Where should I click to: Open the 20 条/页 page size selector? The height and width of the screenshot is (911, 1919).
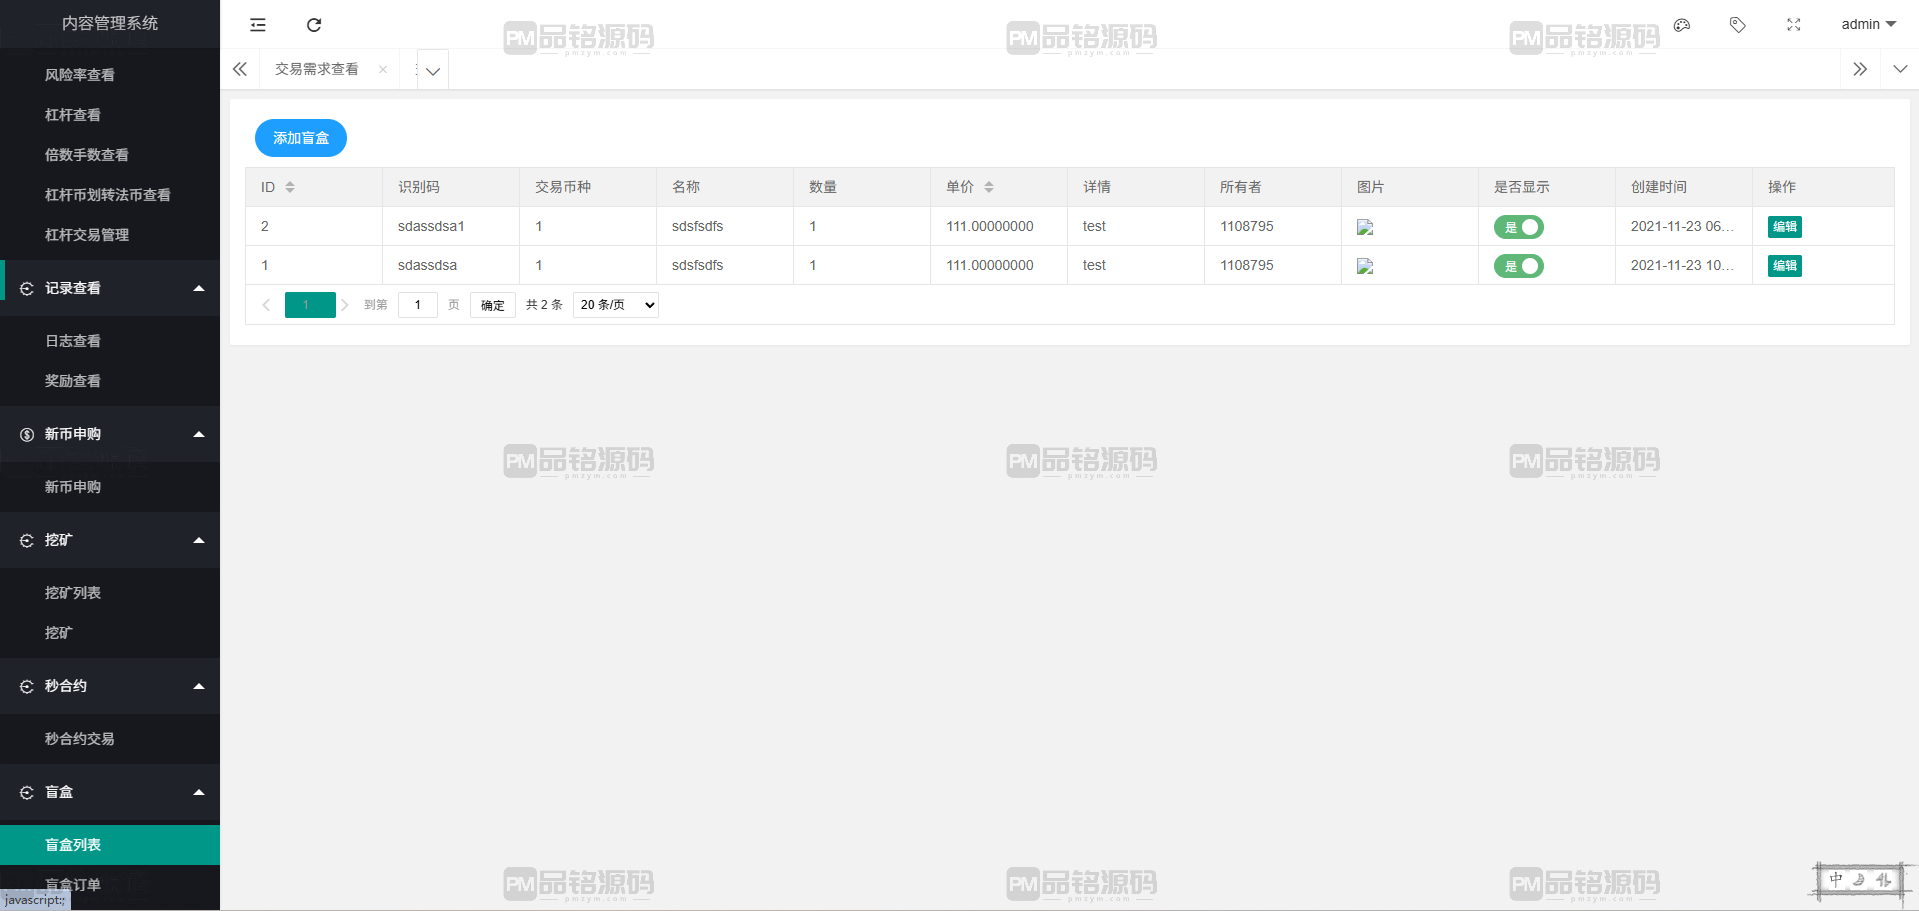tap(616, 305)
